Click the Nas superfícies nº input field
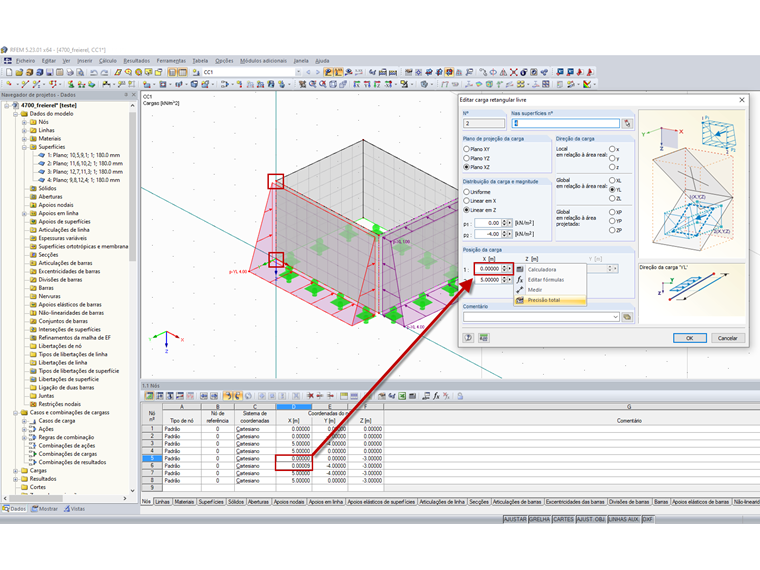760x570 pixels. [566, 124]
